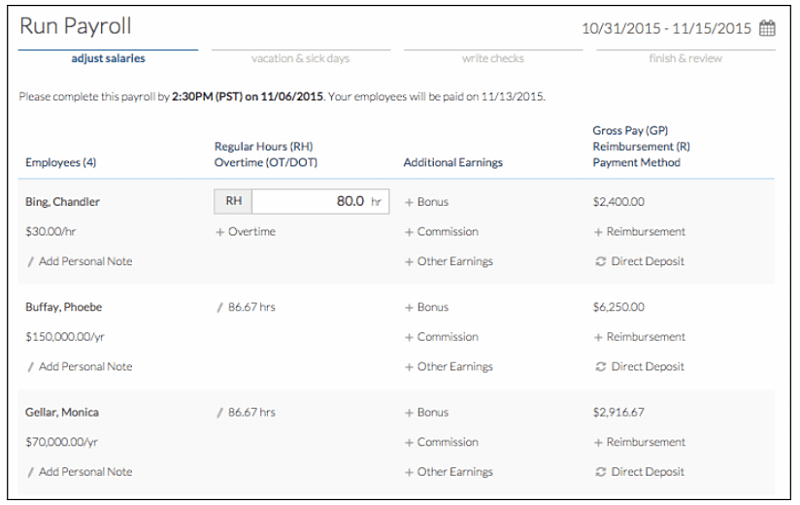
Task: Add Personal Note for Bing, Chandler
Action: (80, 261)
